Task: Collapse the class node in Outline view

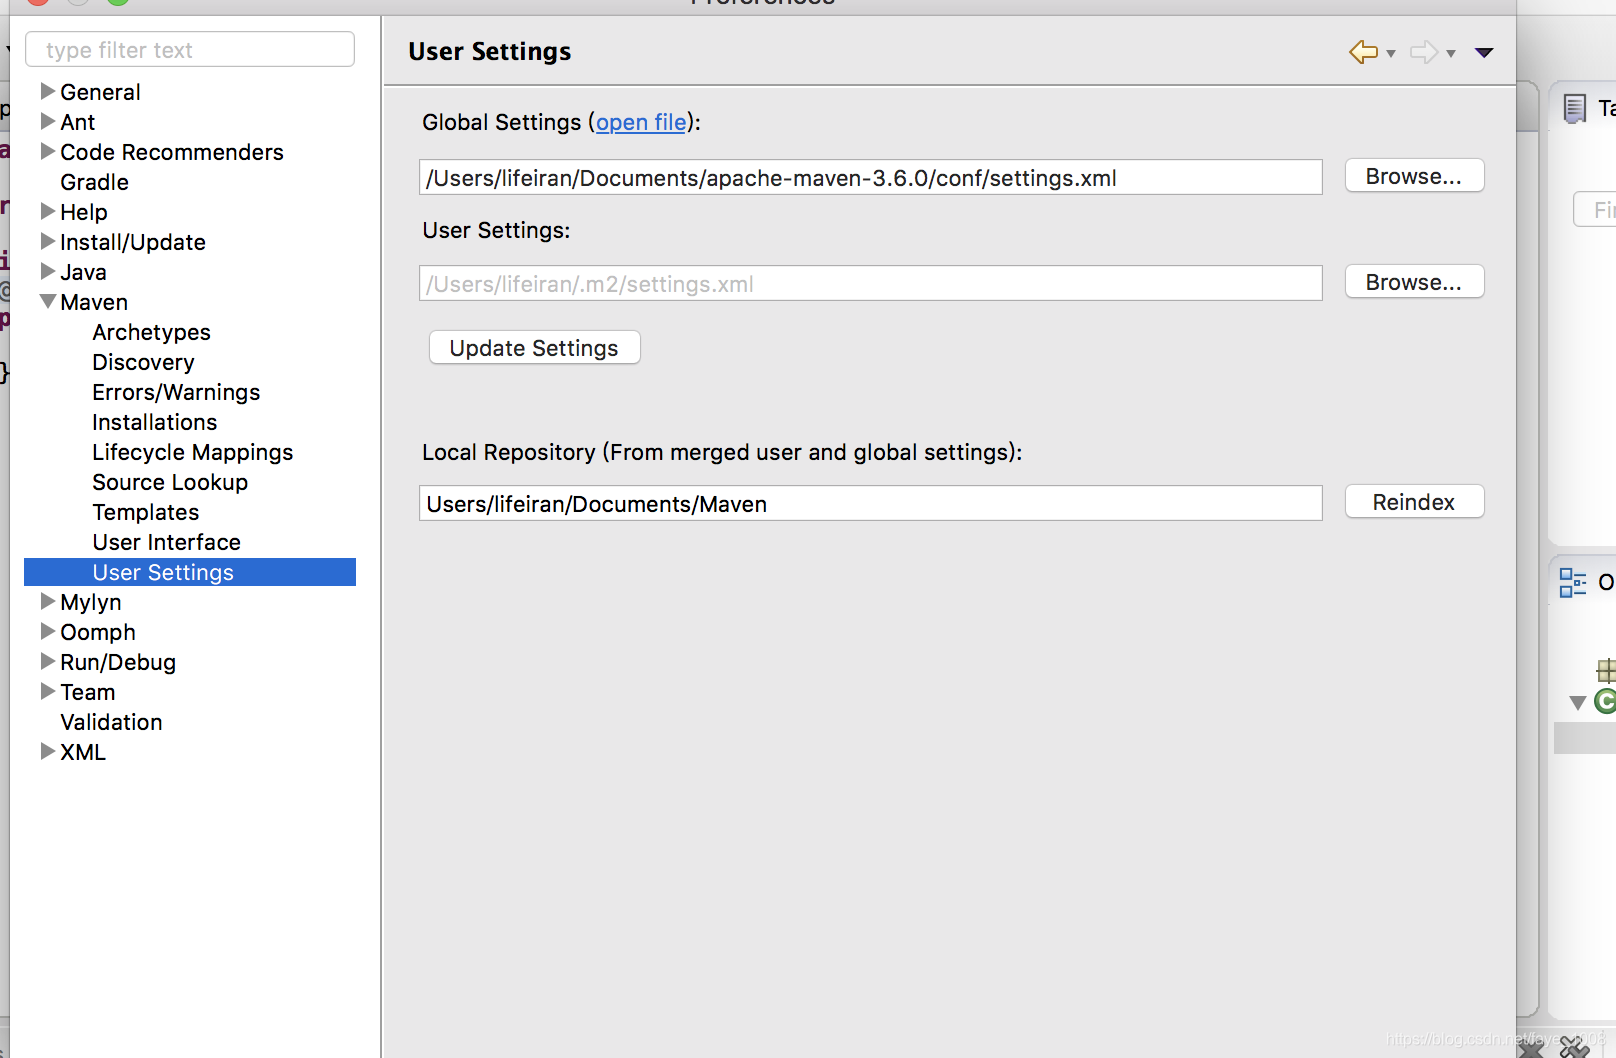Action: pos(1578,703)
